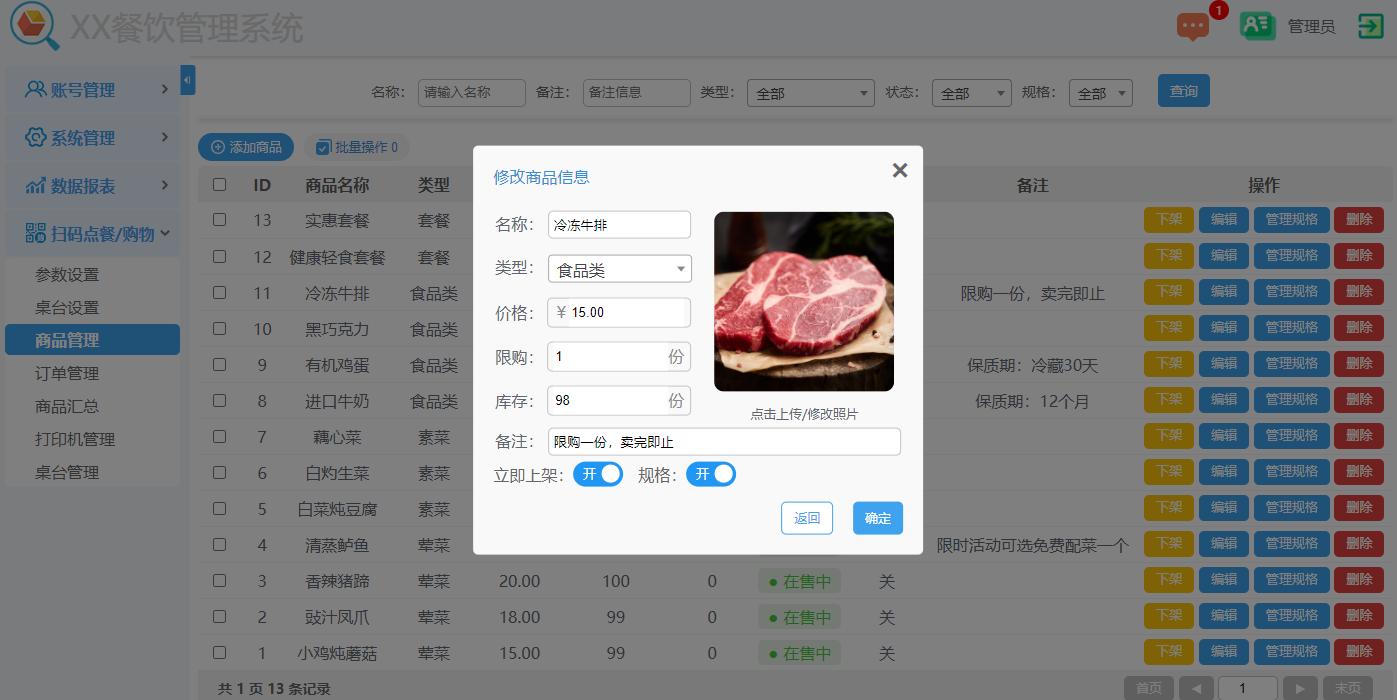Viewport: 1397px width, 700px height.
Task: Collapse the sidebar with the arrow icon
Action: [x=187, y=80]
